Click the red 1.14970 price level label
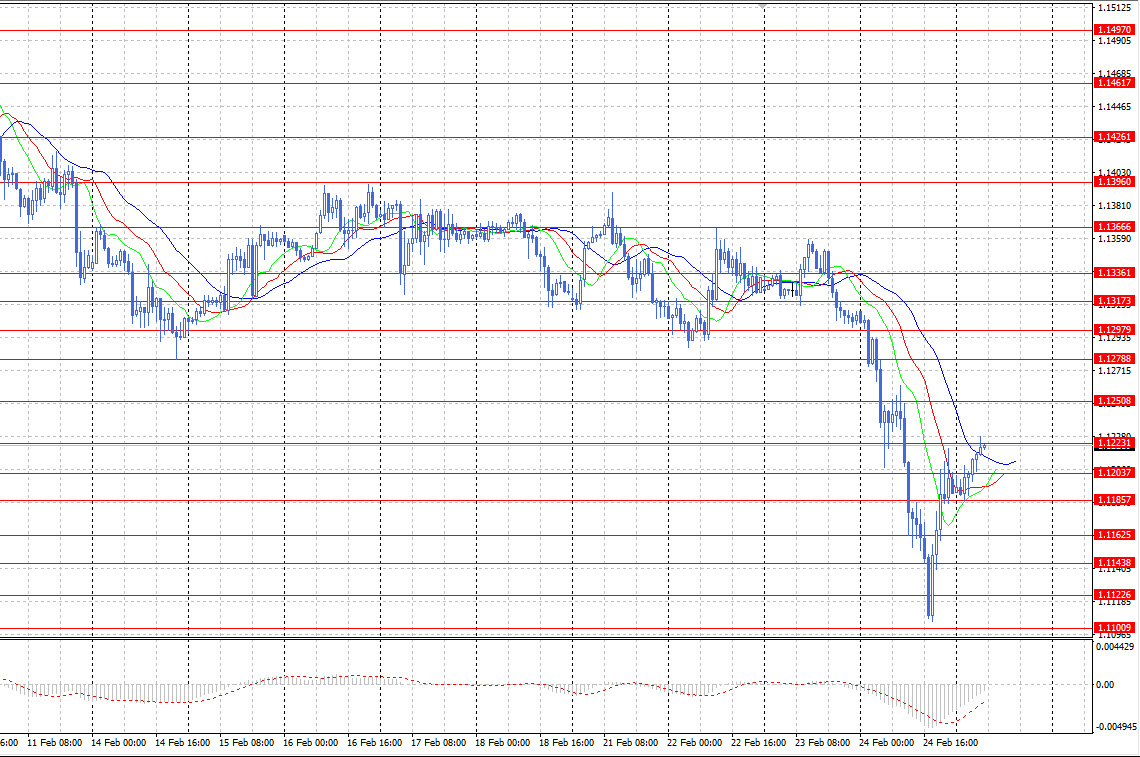Image resolution: width=1140 pixels, height=757 pixels. [1115, 30]
